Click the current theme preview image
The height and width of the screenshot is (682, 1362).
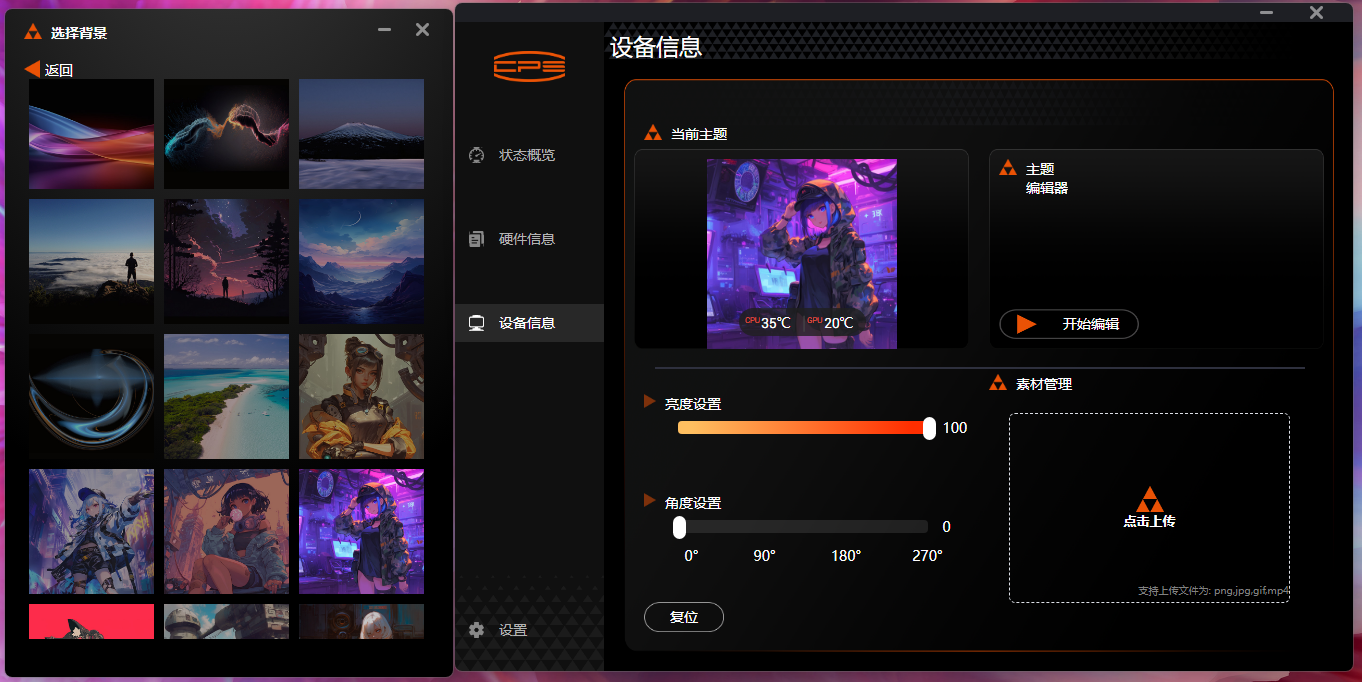point(802,254)
